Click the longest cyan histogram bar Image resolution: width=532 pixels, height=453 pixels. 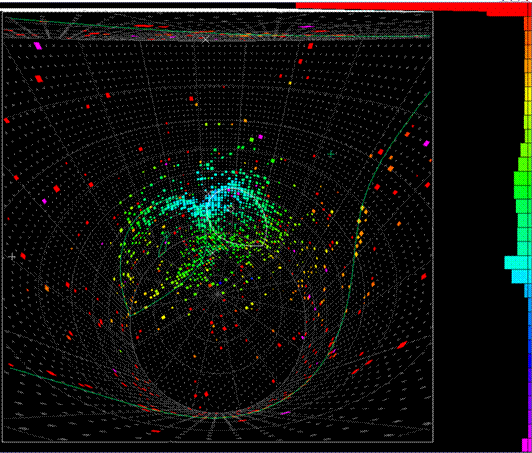click(x=518, y=263)
